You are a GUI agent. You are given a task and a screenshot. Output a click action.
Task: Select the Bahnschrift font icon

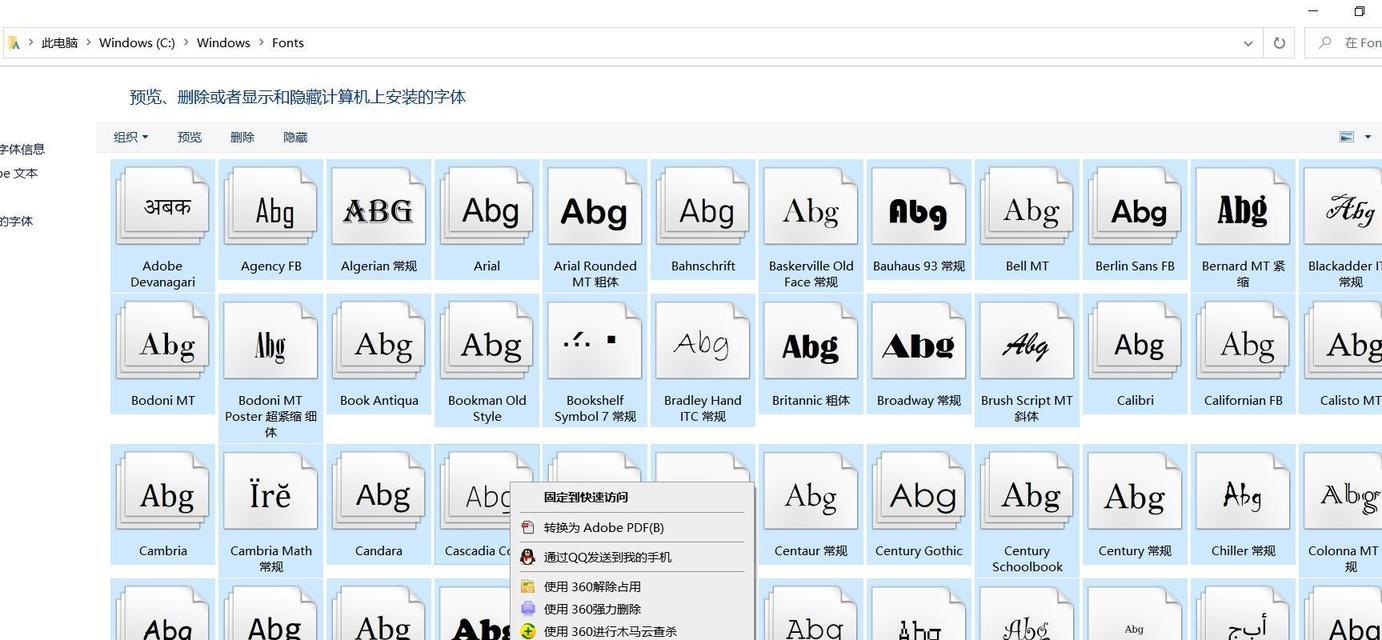703,206
